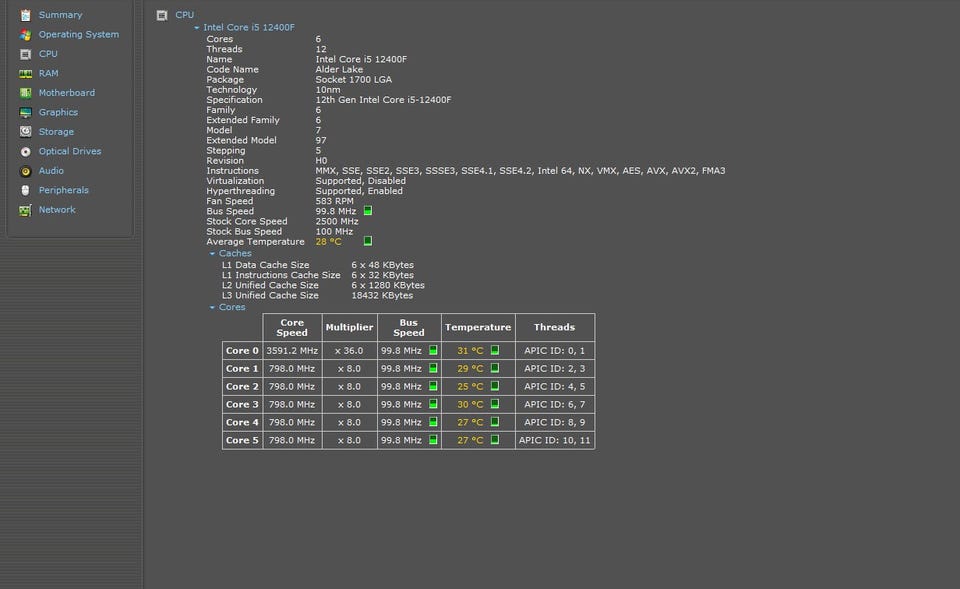This screenshot has width=960, height=589.
Task: Open the Audio section
Action: click(51, 171)
